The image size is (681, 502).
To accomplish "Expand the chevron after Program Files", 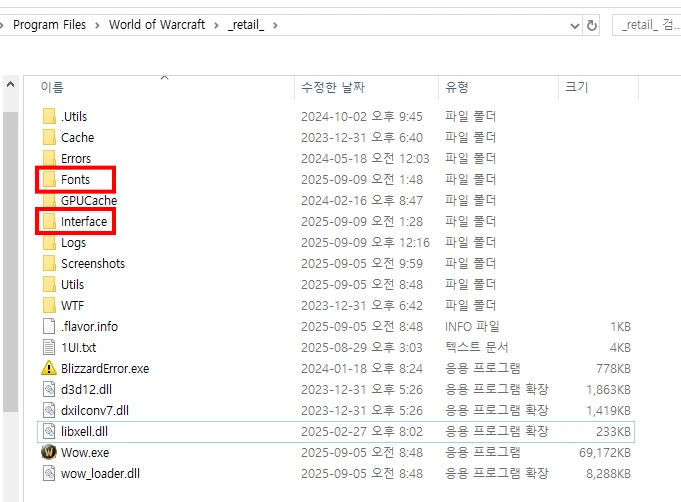I will pyautogui.click(x=98, y=25).
